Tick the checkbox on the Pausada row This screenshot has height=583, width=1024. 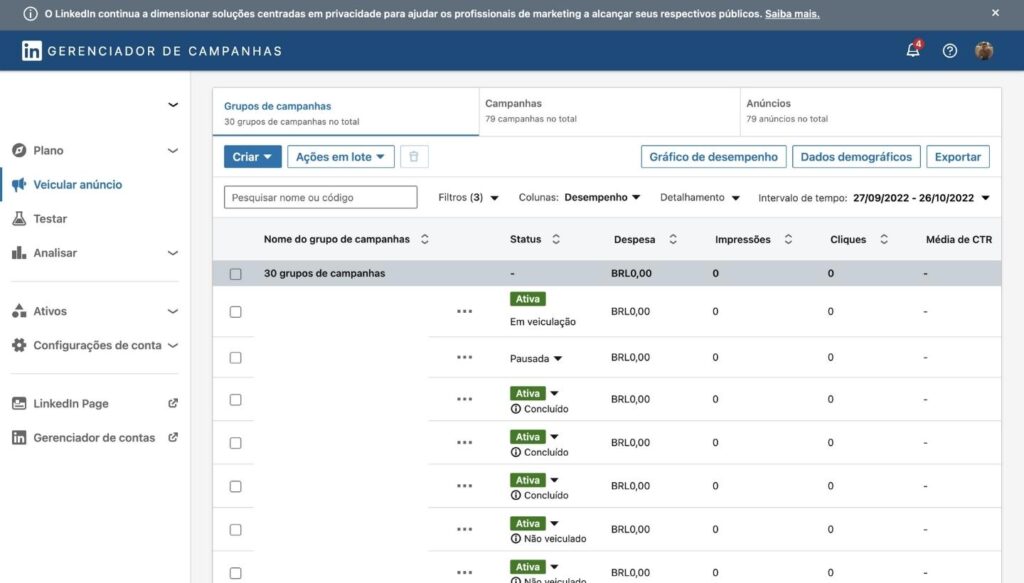point(236,357)
